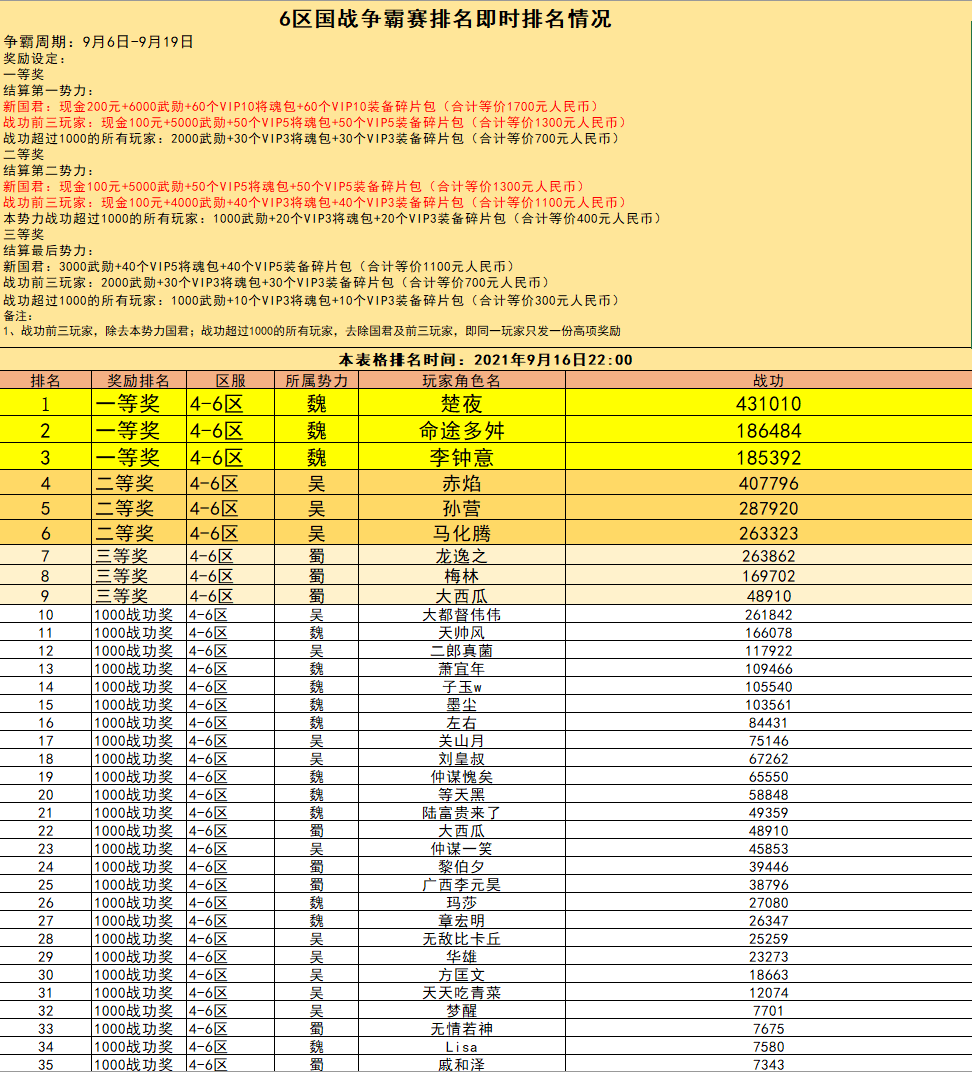
Task: Click the score cell 166078
Action: (x=768, y=632)
